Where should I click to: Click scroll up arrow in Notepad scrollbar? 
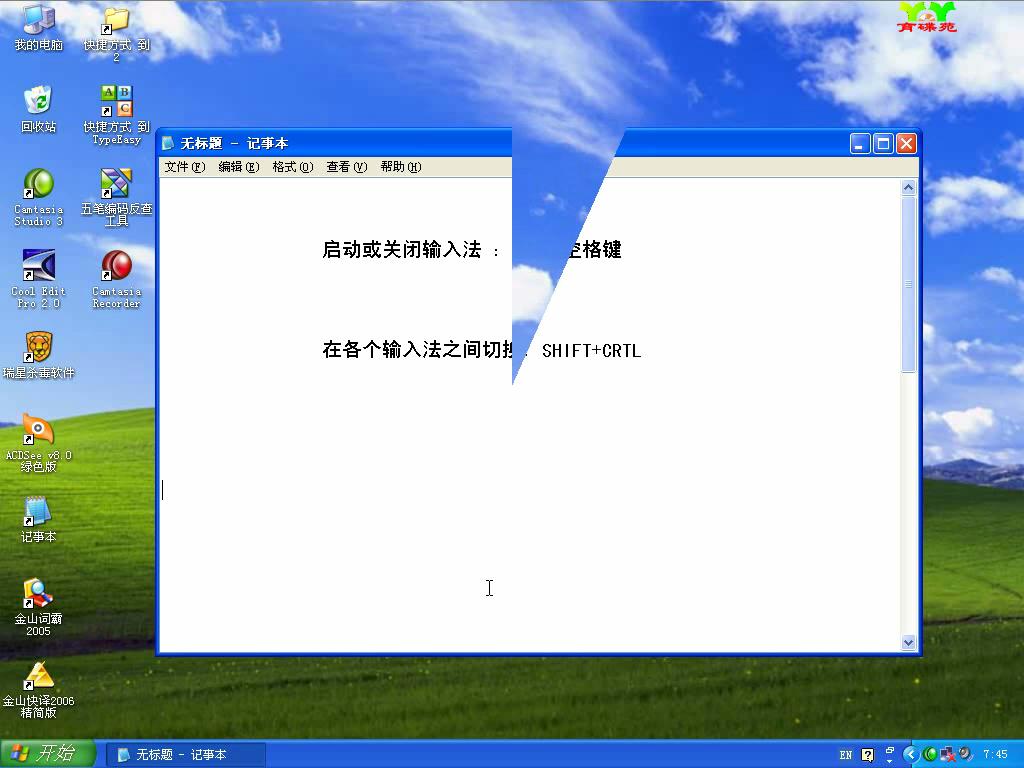pos(908,188)
